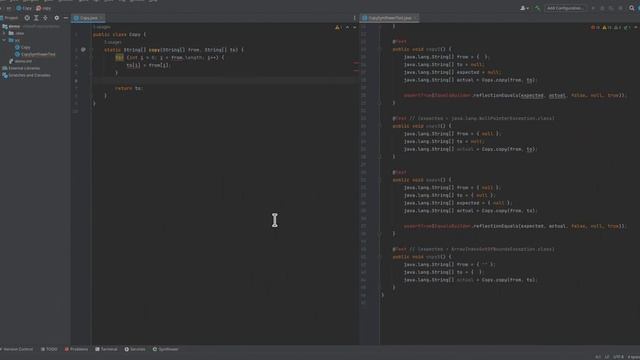Click the Build project hammer icon

coord(537,8)
